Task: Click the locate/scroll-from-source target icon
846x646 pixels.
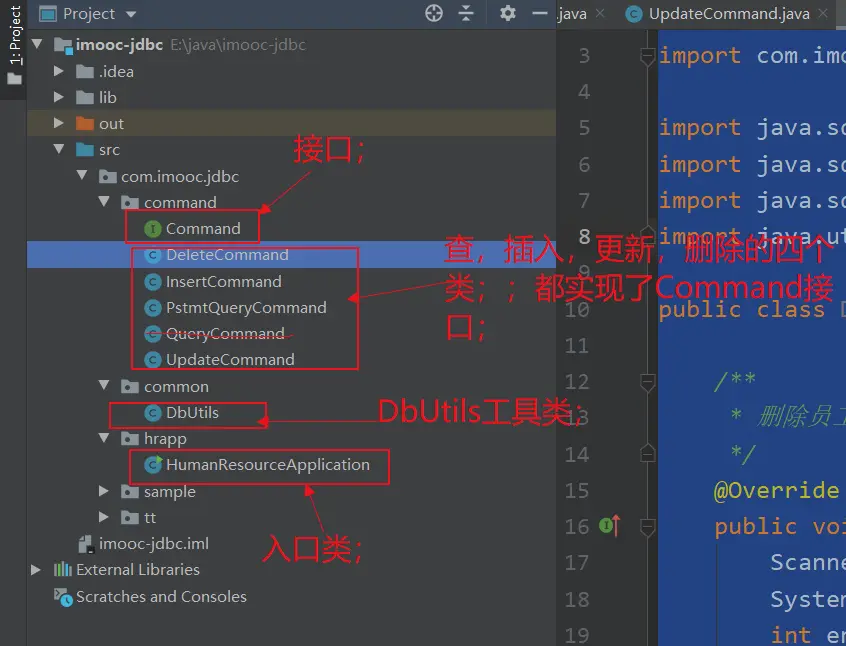Action: (x=434, y=14)
